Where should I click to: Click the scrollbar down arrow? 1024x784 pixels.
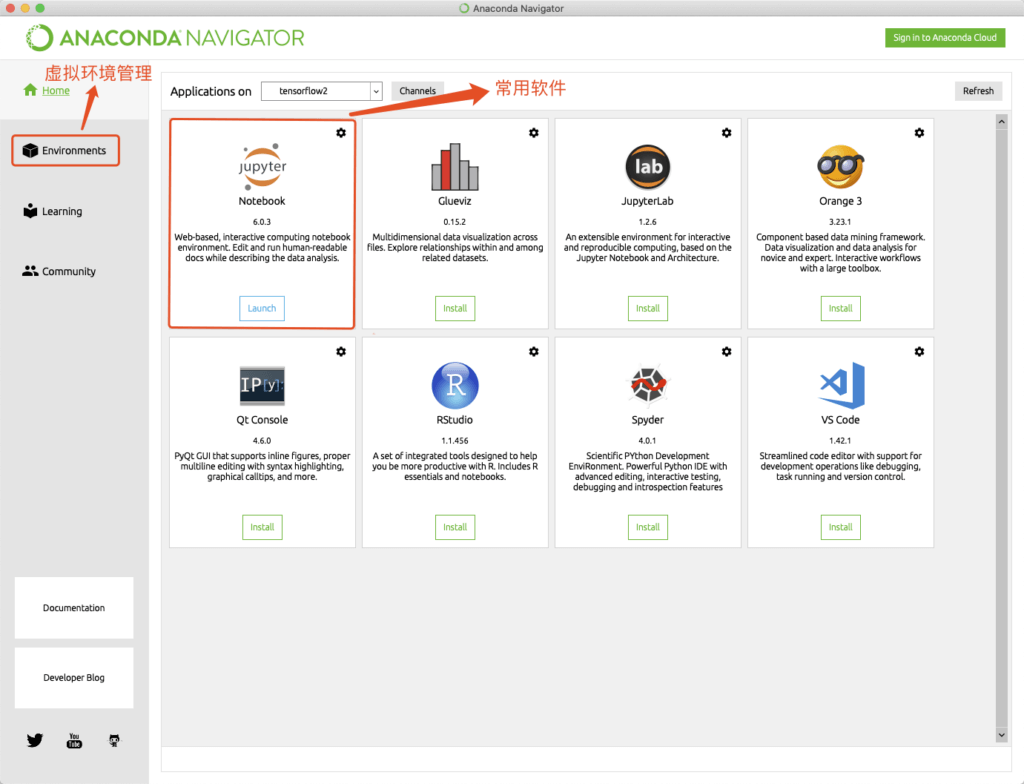(1002, 735)
